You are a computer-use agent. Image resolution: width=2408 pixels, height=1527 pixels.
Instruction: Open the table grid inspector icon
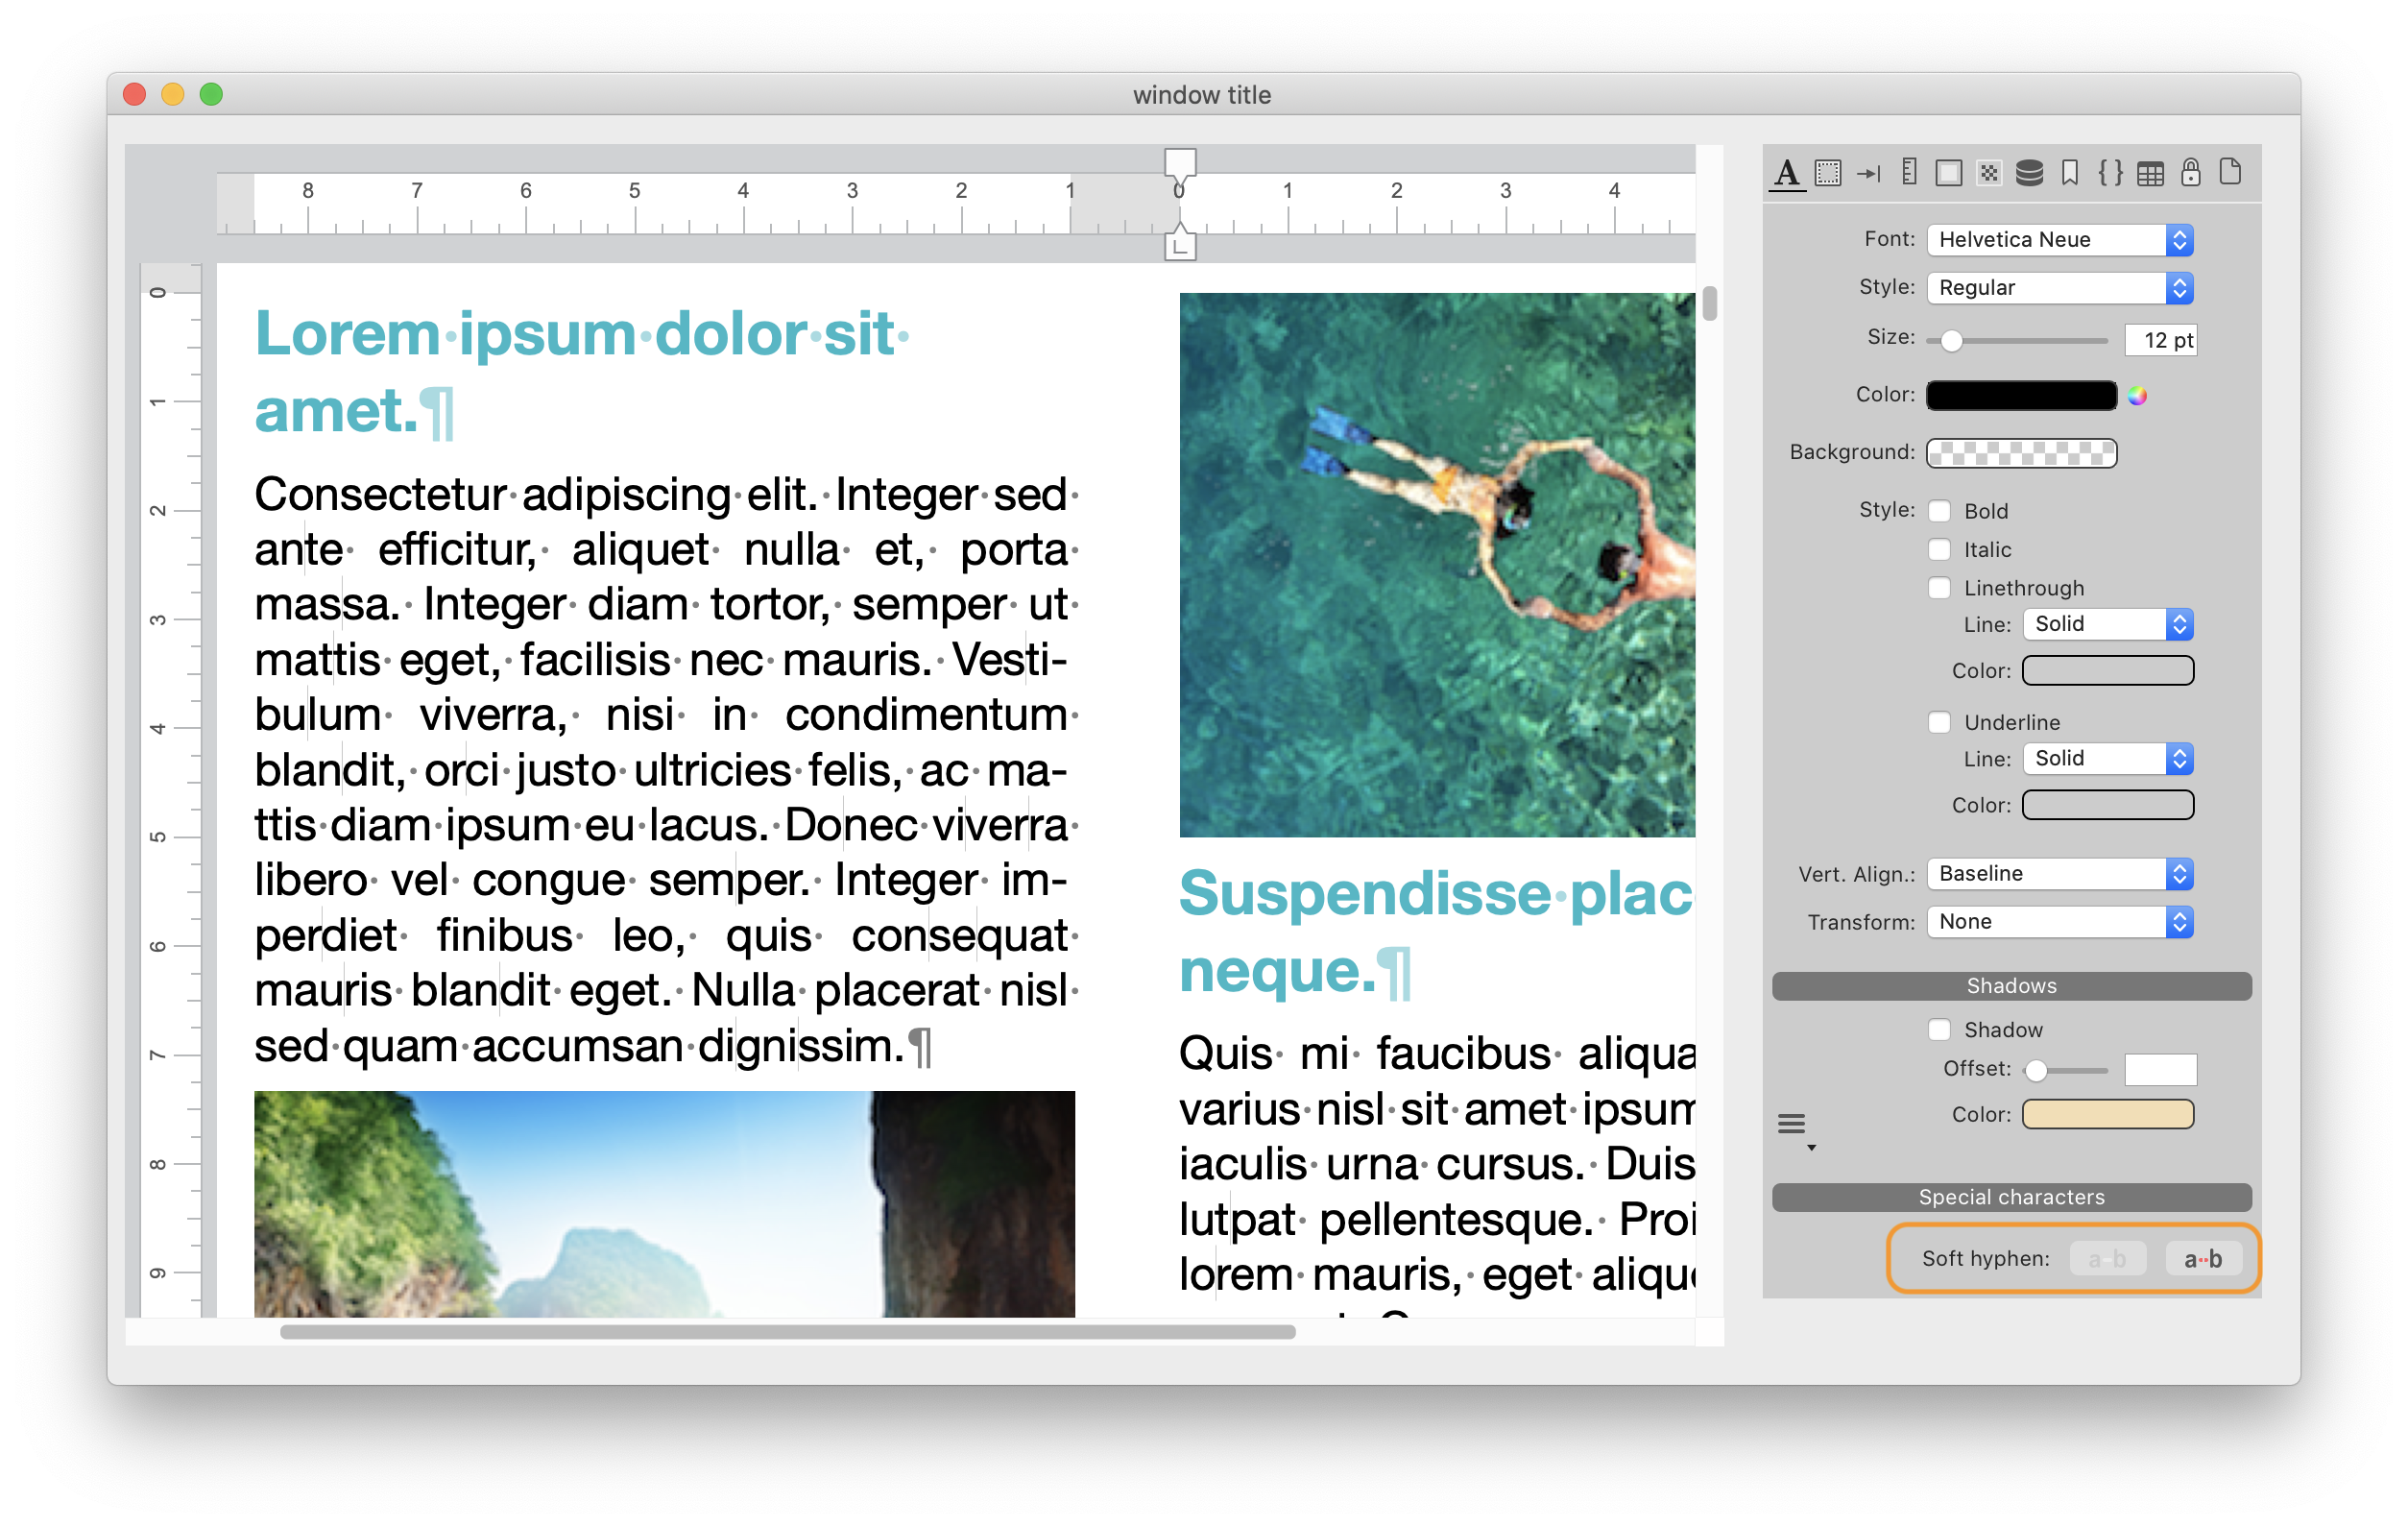pyautogui.click(x=2150, y=174)
